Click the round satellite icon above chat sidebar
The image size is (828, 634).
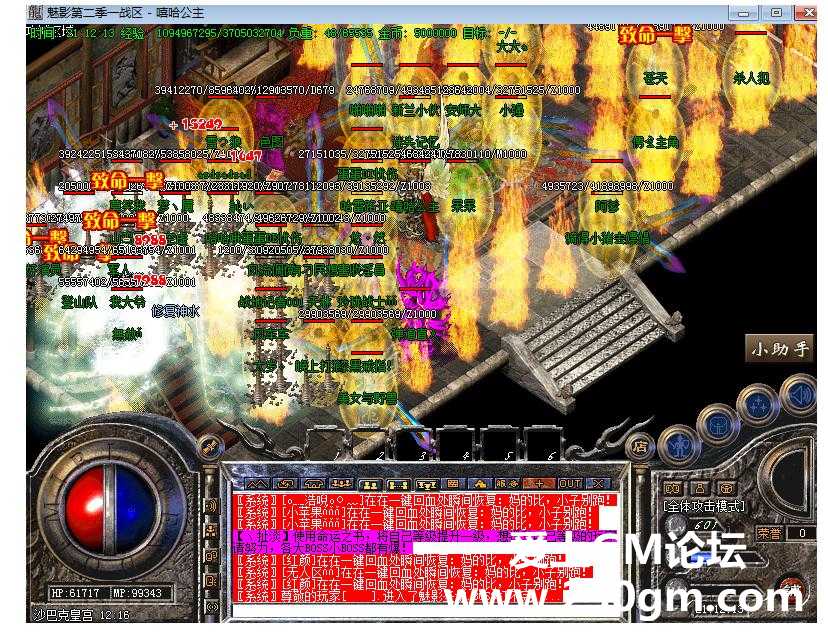coord(209,449)
